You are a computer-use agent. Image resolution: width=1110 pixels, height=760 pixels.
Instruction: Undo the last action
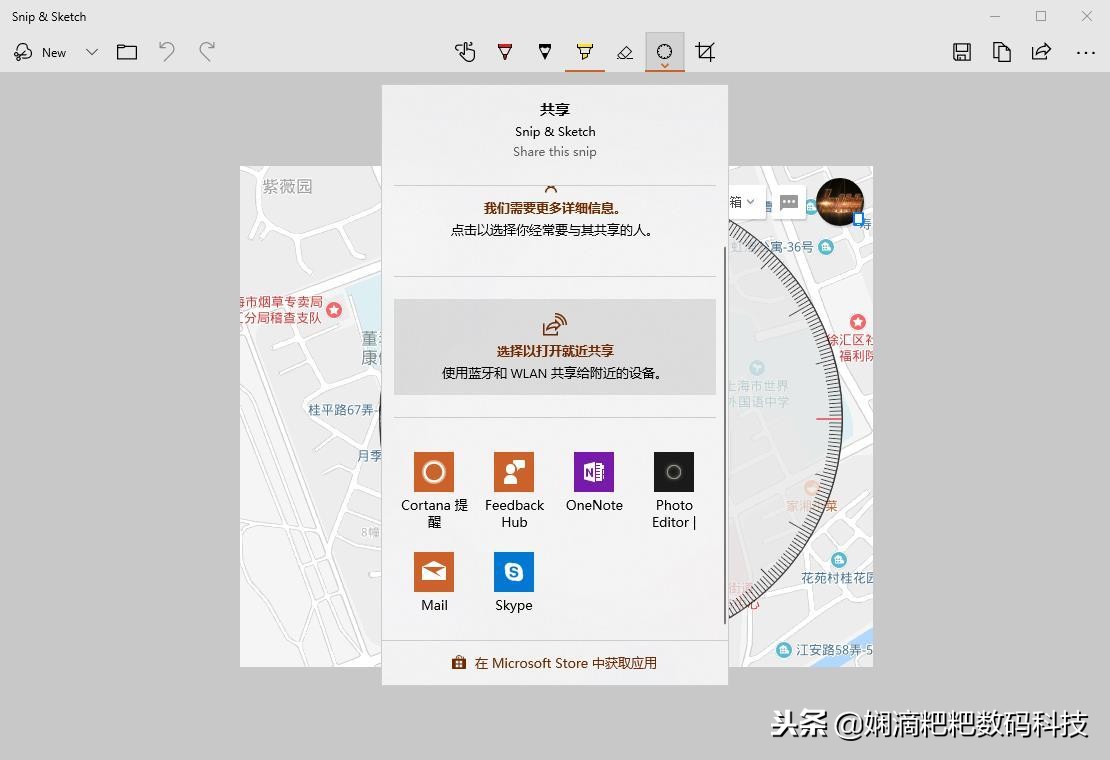tap(166, 52)
